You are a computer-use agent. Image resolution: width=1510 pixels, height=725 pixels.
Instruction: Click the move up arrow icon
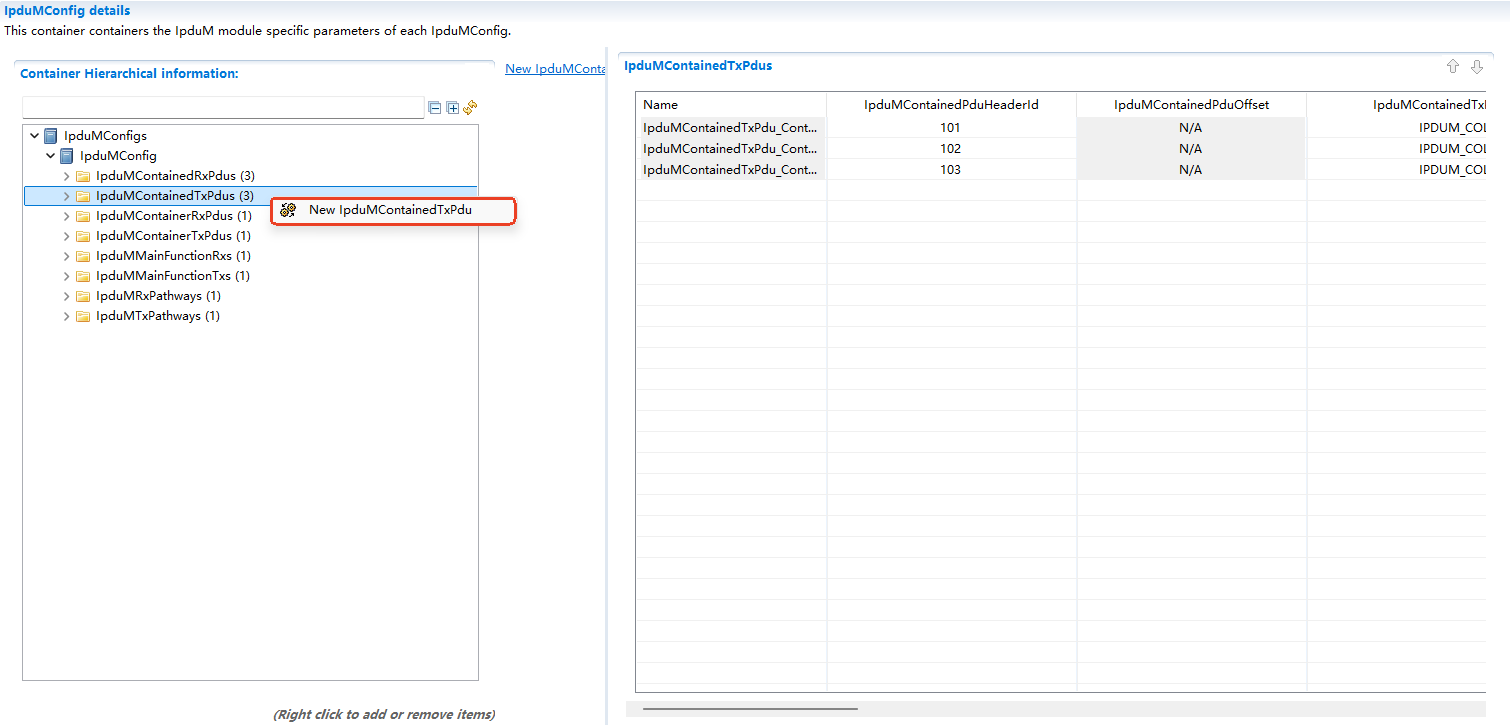(1453, 67)
